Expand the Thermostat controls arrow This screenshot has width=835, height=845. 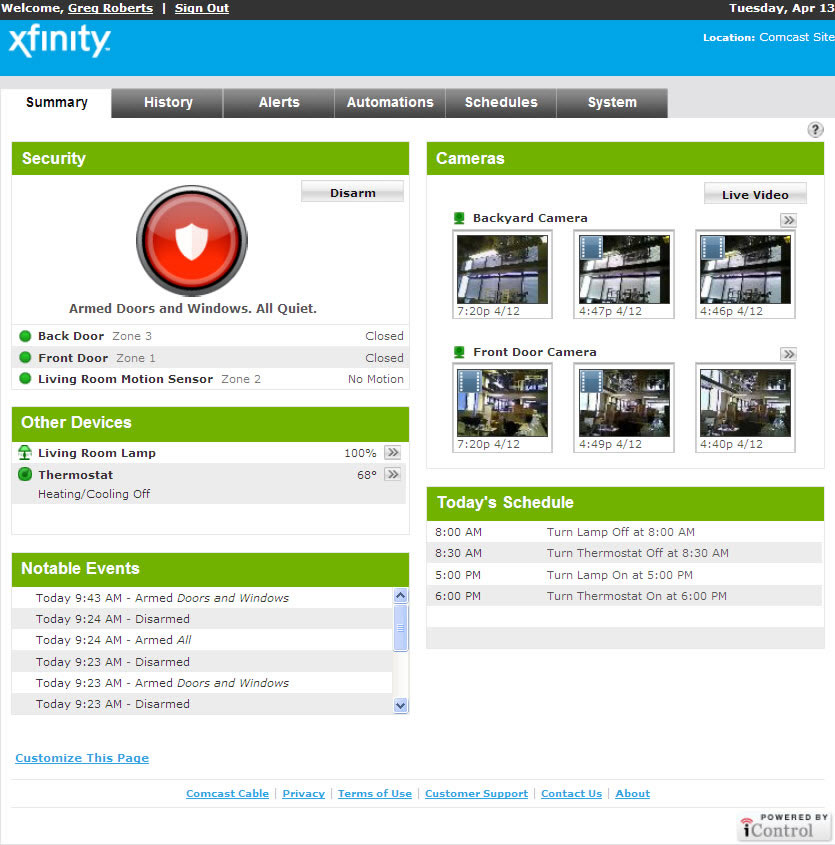[x=393, y=475]
